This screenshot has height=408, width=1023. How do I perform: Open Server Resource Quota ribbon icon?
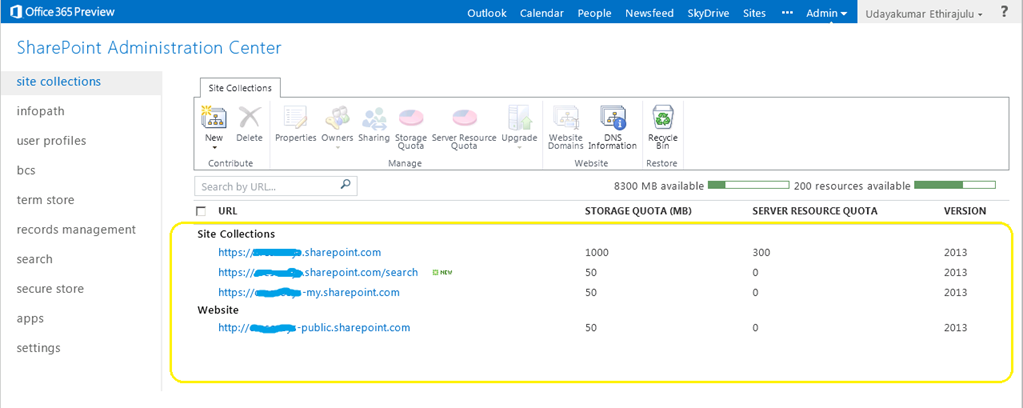(x=464, y=118)
